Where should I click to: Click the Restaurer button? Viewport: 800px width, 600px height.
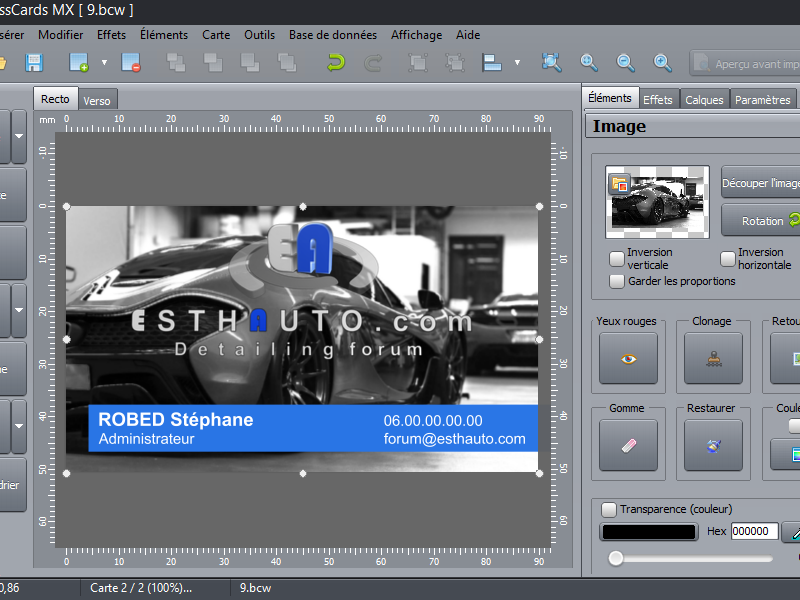713,445
